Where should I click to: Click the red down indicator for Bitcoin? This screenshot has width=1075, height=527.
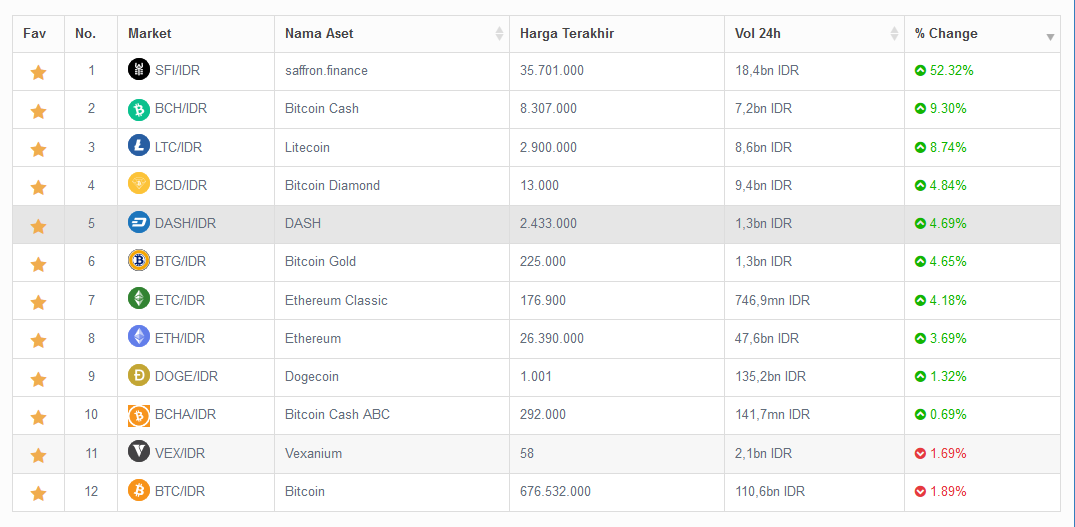tap(920, 491)
